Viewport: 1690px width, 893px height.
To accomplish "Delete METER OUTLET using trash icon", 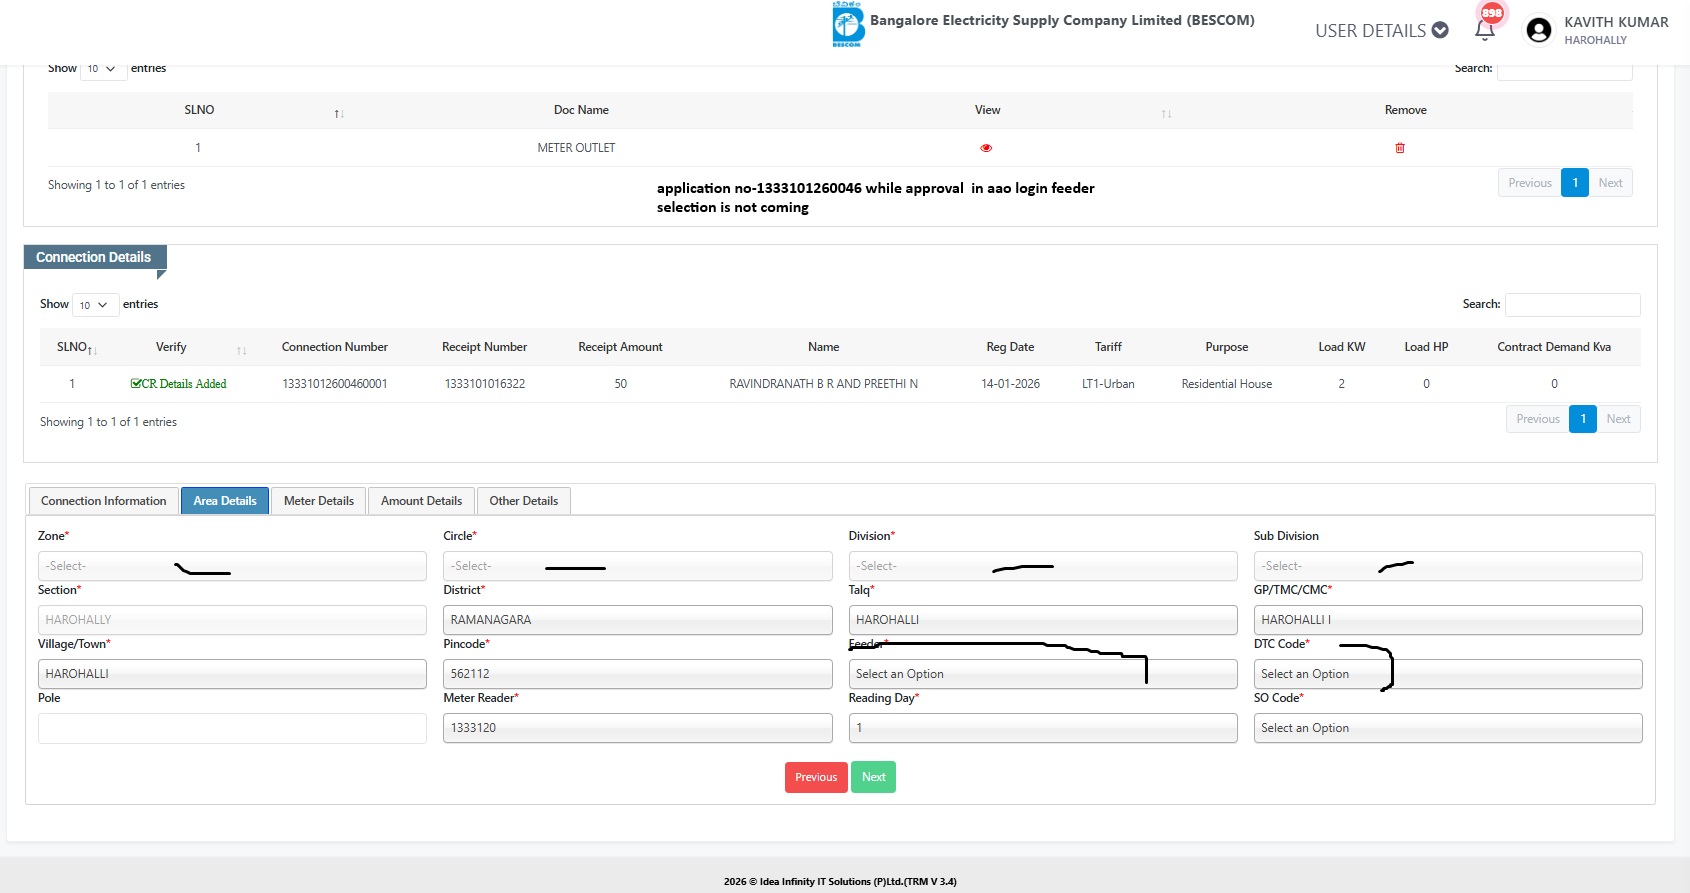I will coord(1400,148).
